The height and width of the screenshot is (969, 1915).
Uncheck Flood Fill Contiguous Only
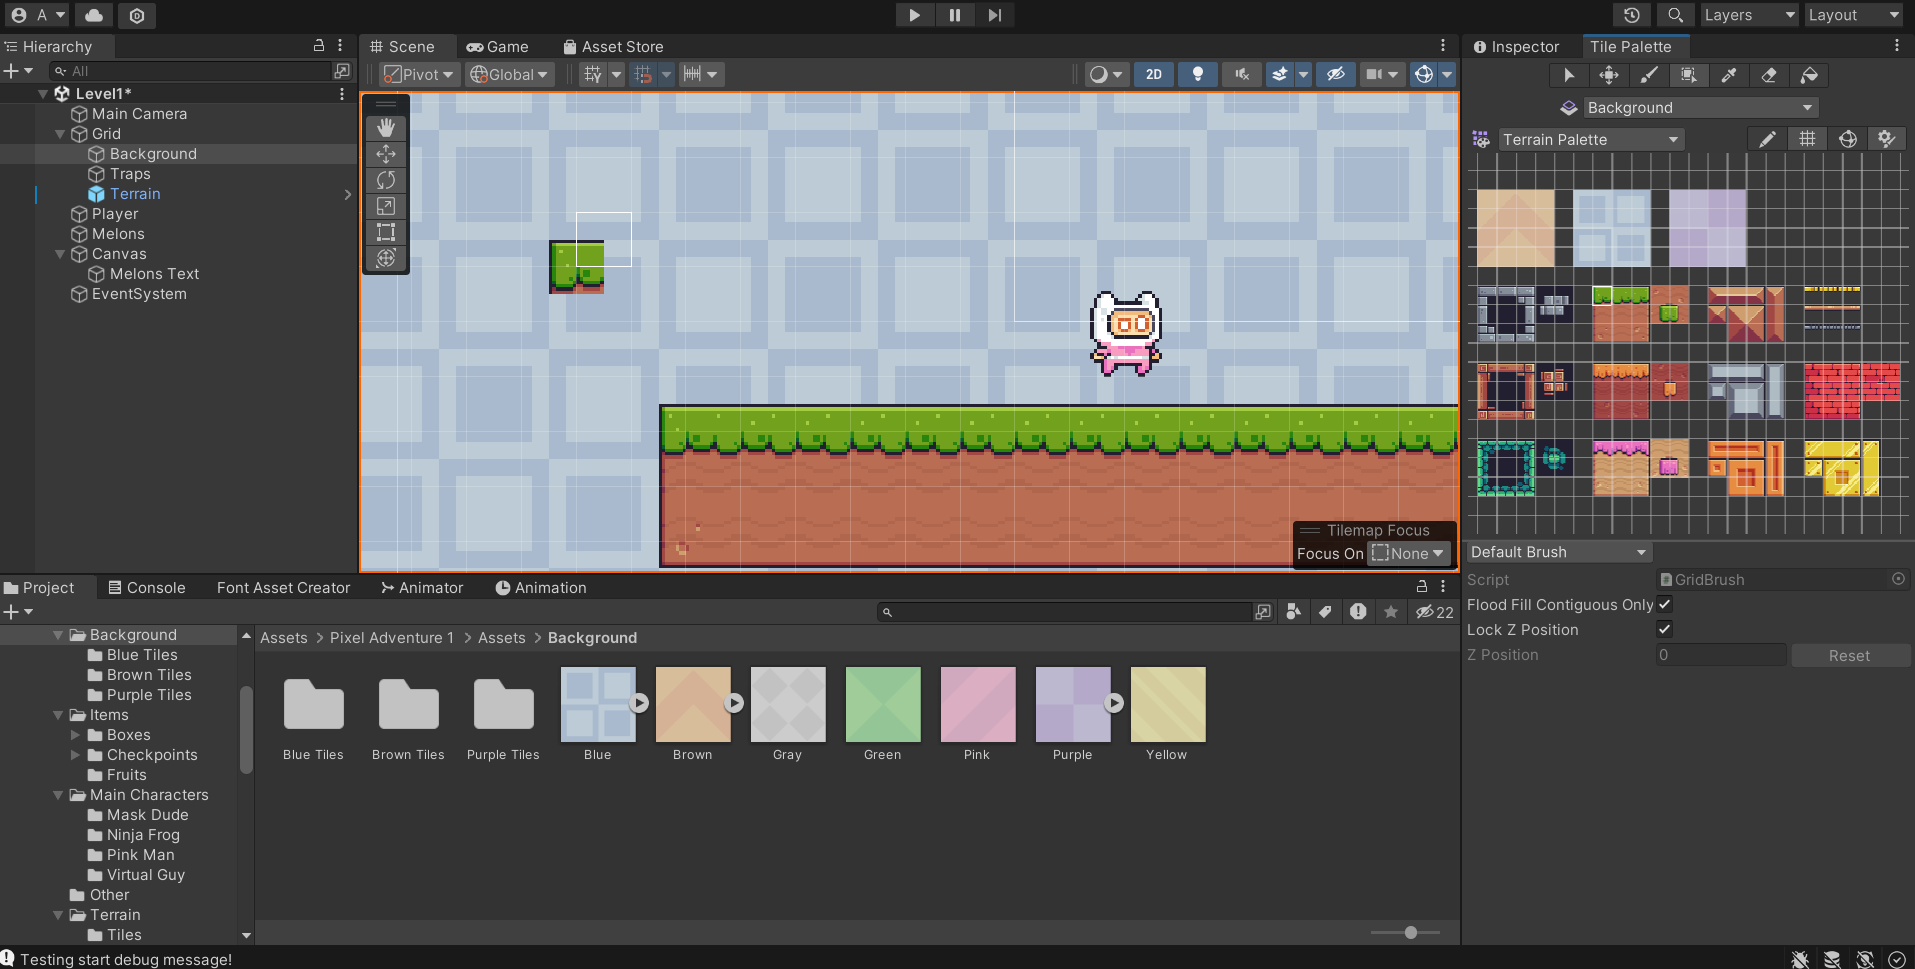[1664, 604]
